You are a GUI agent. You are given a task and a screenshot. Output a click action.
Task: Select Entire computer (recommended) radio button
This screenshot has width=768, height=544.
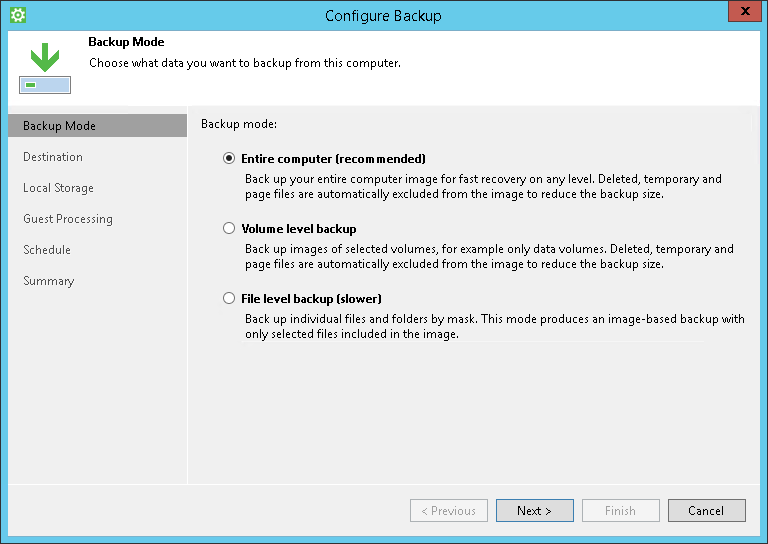(229, 158)
